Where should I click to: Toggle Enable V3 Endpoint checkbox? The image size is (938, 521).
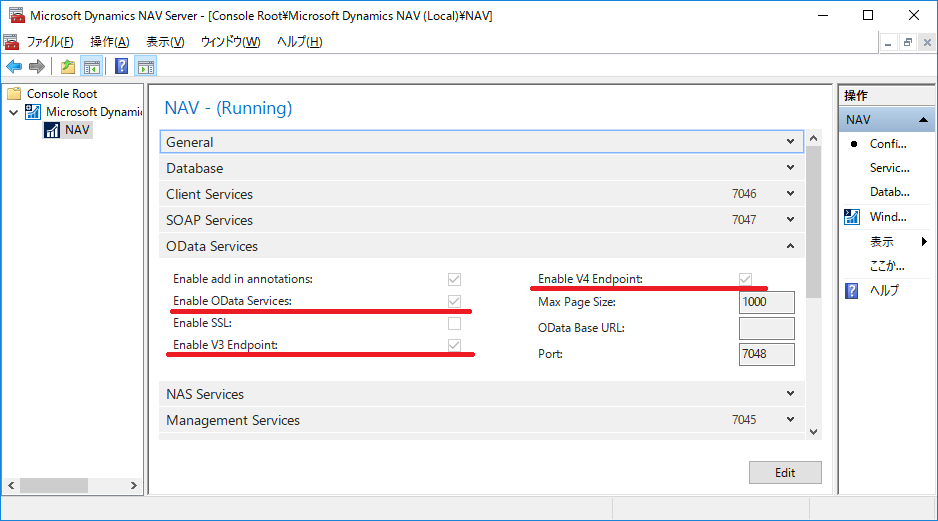click(455, 345)
